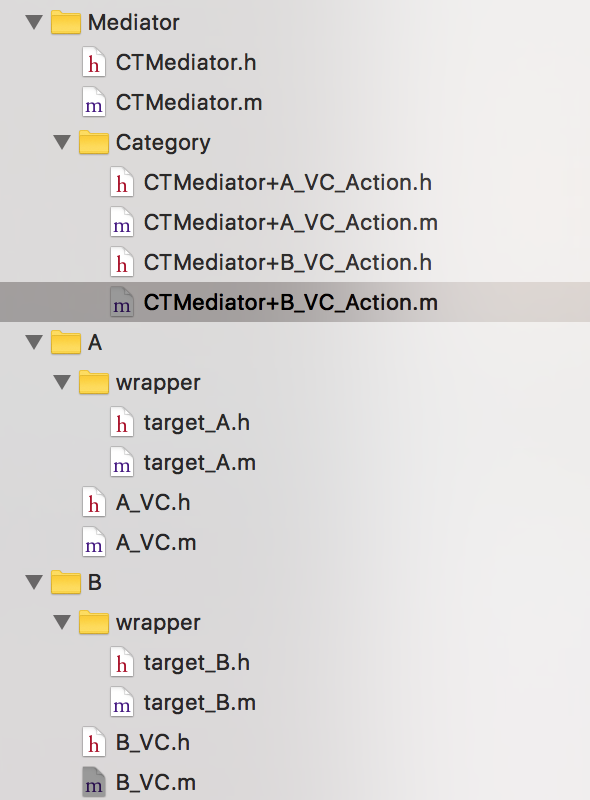590x800 pixels.
Task: Open CTMediator+A_VC_Action.m file
Action: [290, 222]
